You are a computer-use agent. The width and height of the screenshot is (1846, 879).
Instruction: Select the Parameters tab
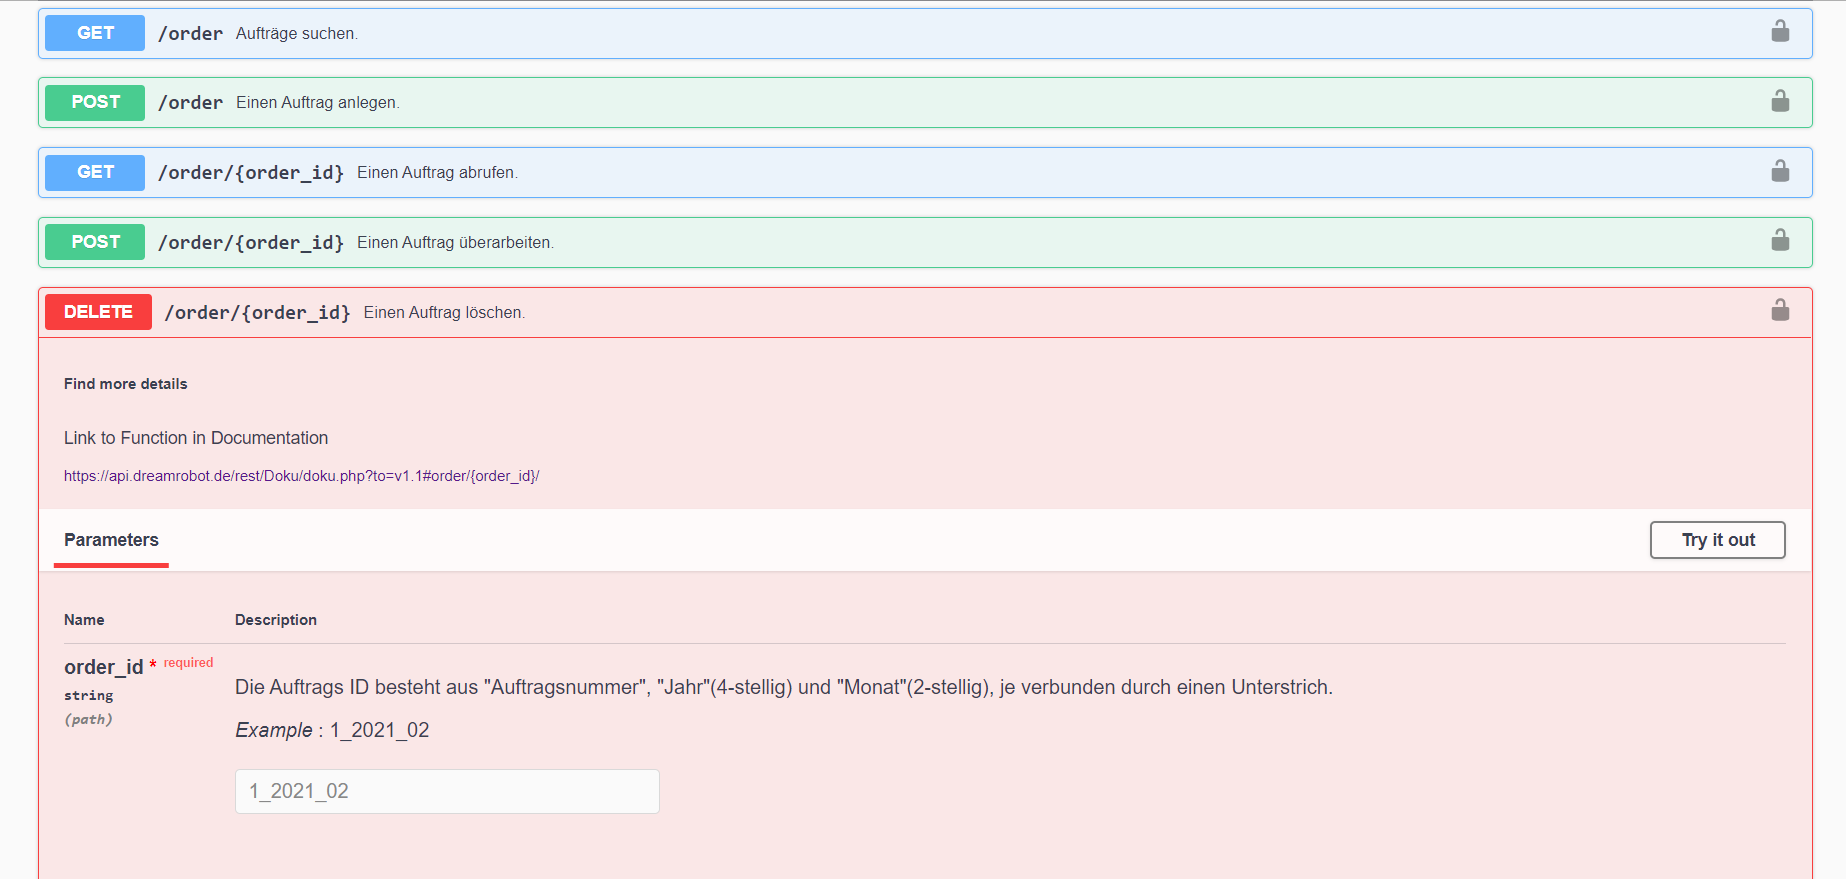click(x=111, y=540)
